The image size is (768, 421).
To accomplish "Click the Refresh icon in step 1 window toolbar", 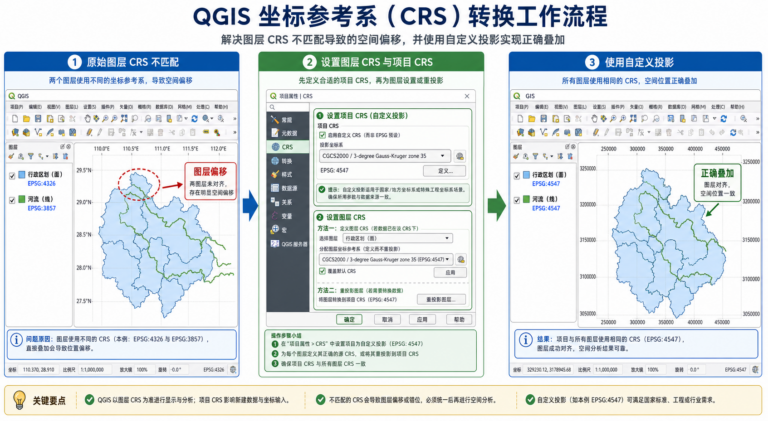I will 194,118.
